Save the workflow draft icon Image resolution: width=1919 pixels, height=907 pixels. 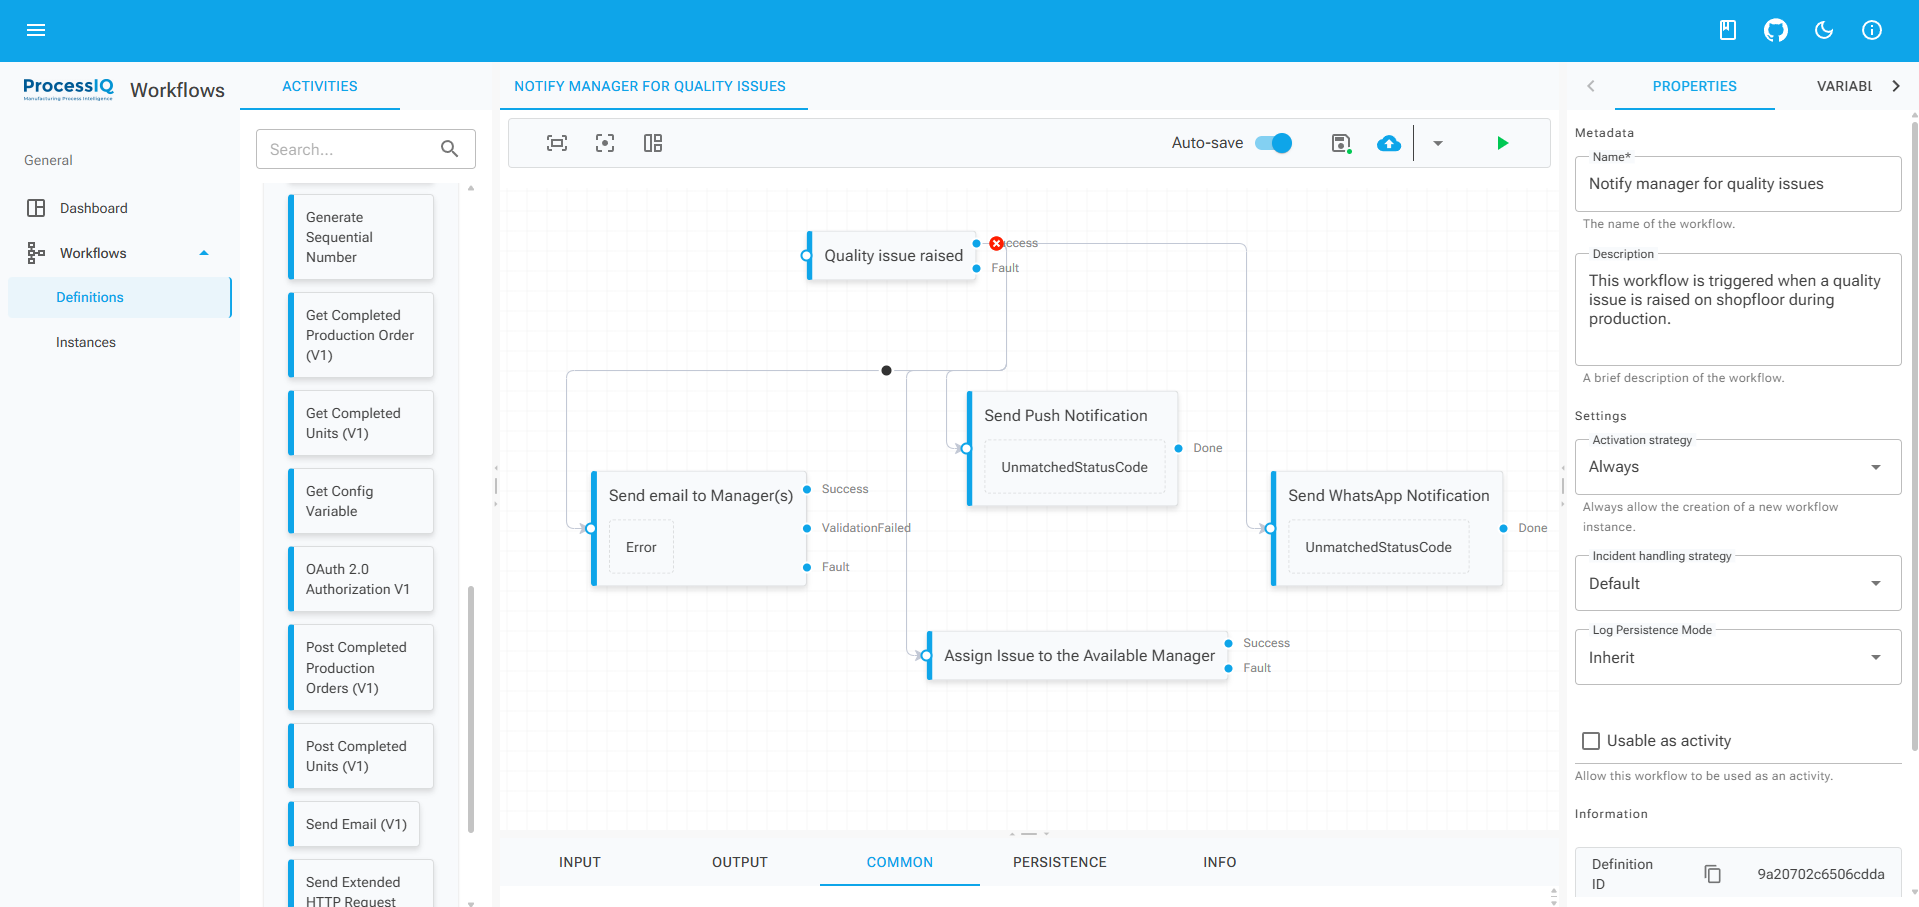click(x=1341, y=143)
